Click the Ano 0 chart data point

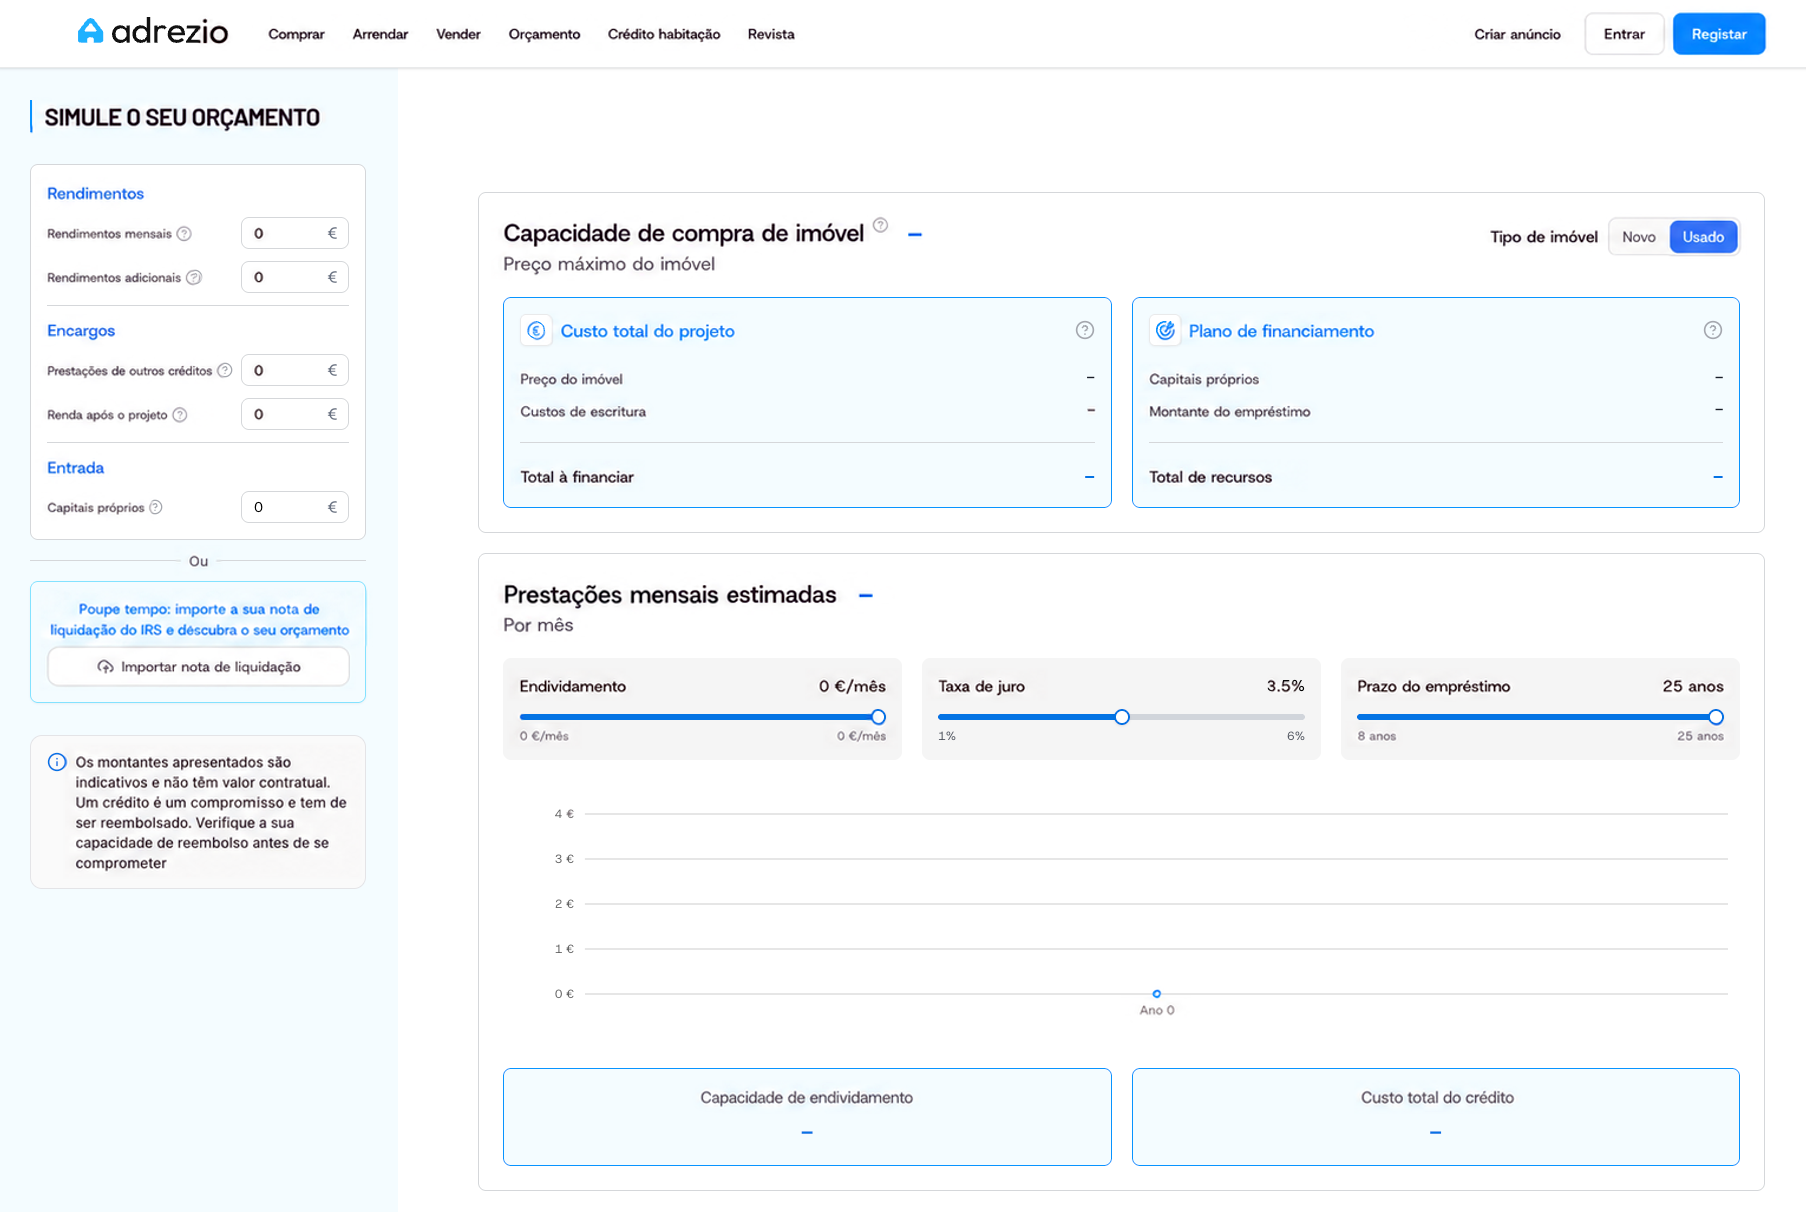1157,994
